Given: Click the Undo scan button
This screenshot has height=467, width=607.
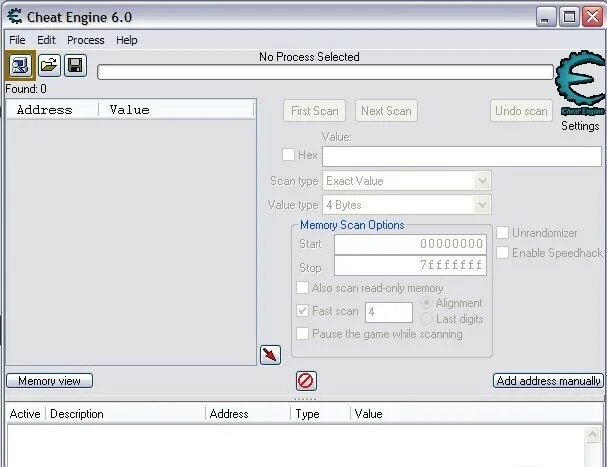Looking at the screenshot, I should click(521, 111).
